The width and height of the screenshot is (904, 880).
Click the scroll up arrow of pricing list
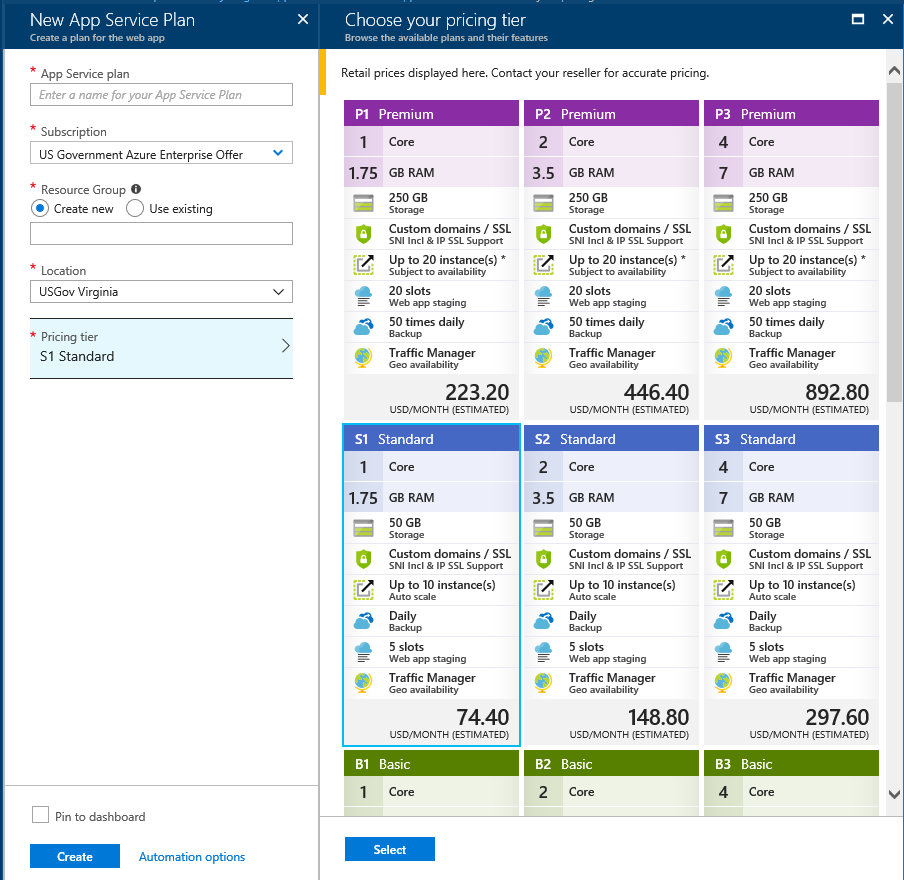[x=894, y=71]
